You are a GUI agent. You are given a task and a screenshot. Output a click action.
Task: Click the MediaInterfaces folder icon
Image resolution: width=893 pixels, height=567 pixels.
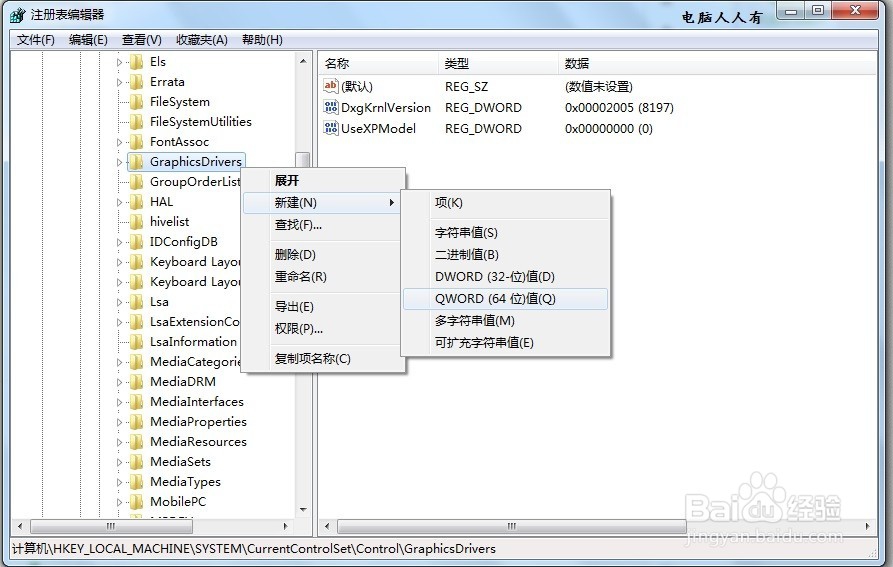[136, 402]
